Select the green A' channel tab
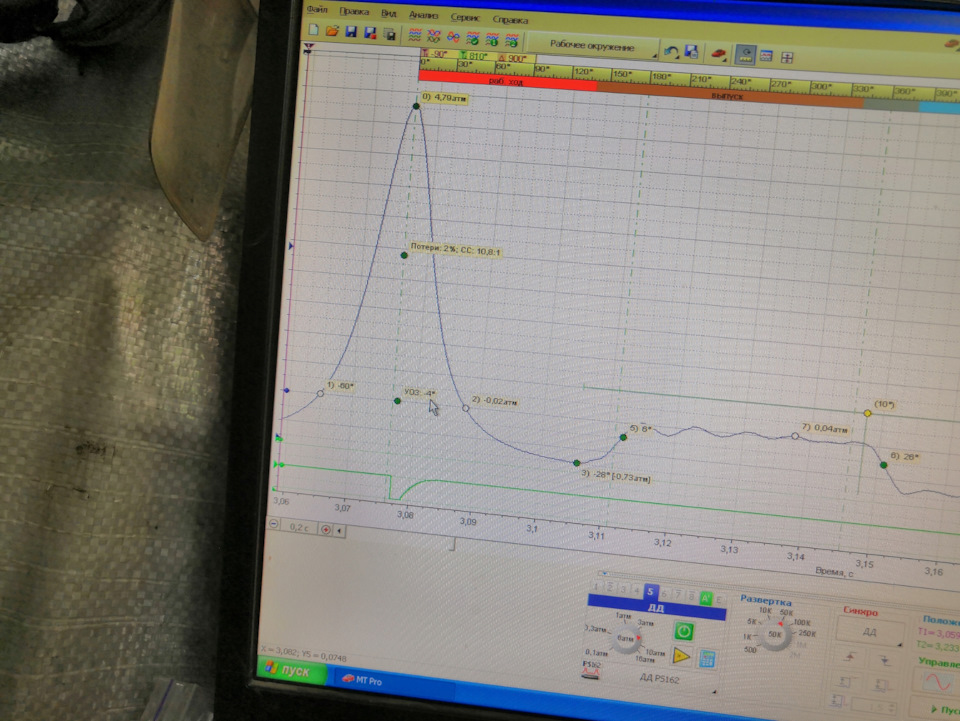This screenshot has width=960, height=721. 705,597
